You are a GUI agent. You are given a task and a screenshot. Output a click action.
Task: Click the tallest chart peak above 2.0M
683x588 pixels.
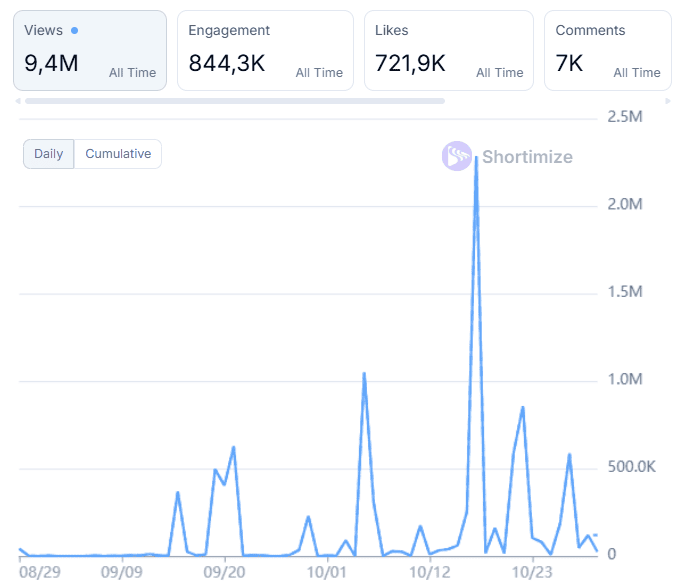[476, 159]
